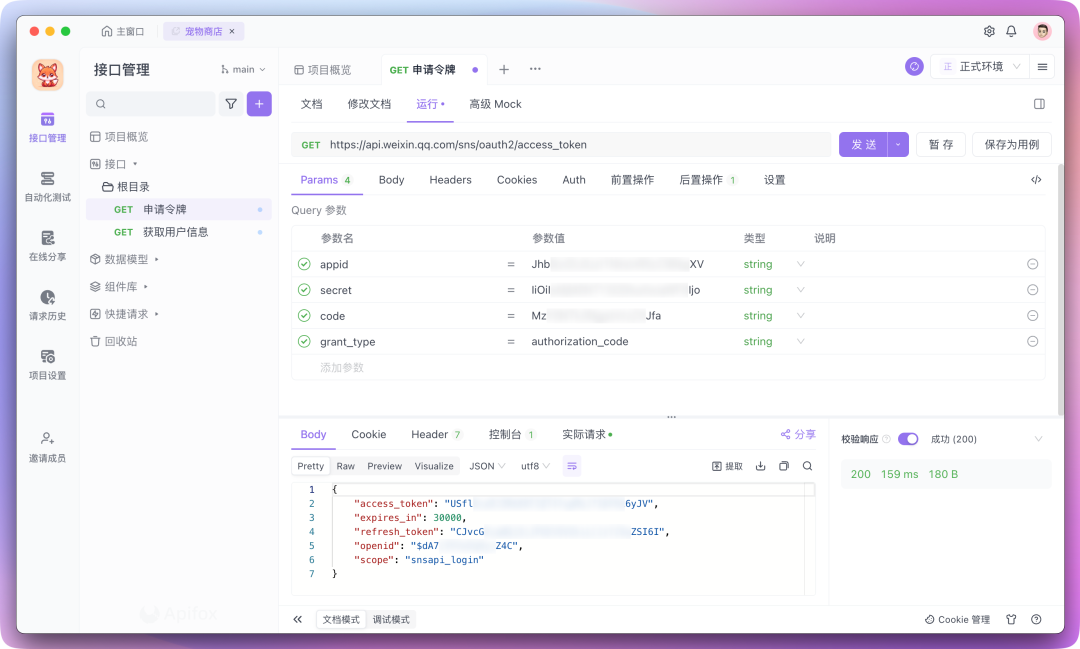Open utf8 encoding dropdown
Viewport: 1080px width, 649px height.
(535, 466)
